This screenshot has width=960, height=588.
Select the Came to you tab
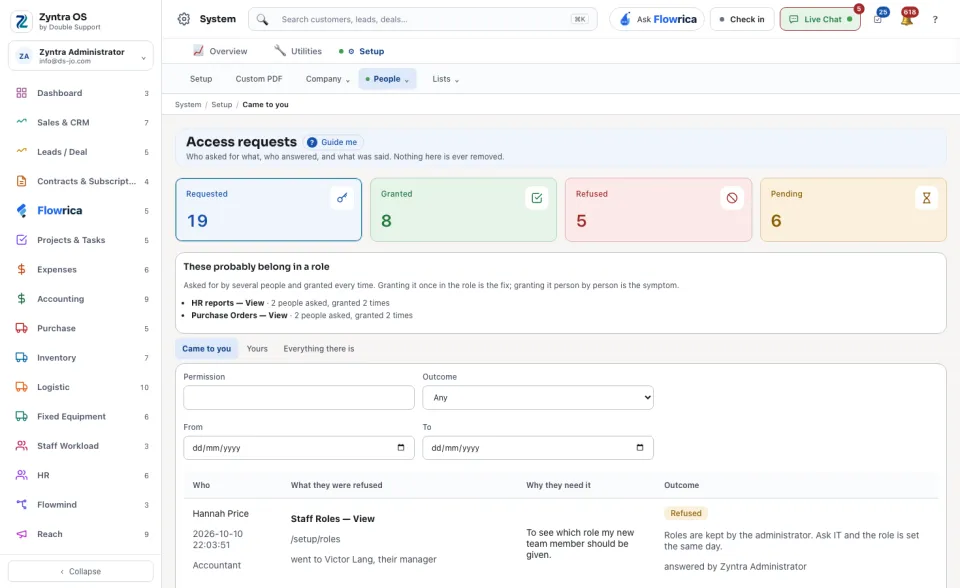[x=206, y=349]
